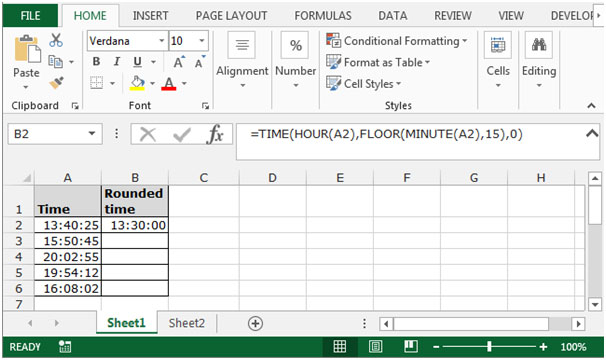Click the Insert Function fx icon
The height and width of the screenshot is (360, 606).
[x=215, y=135]
